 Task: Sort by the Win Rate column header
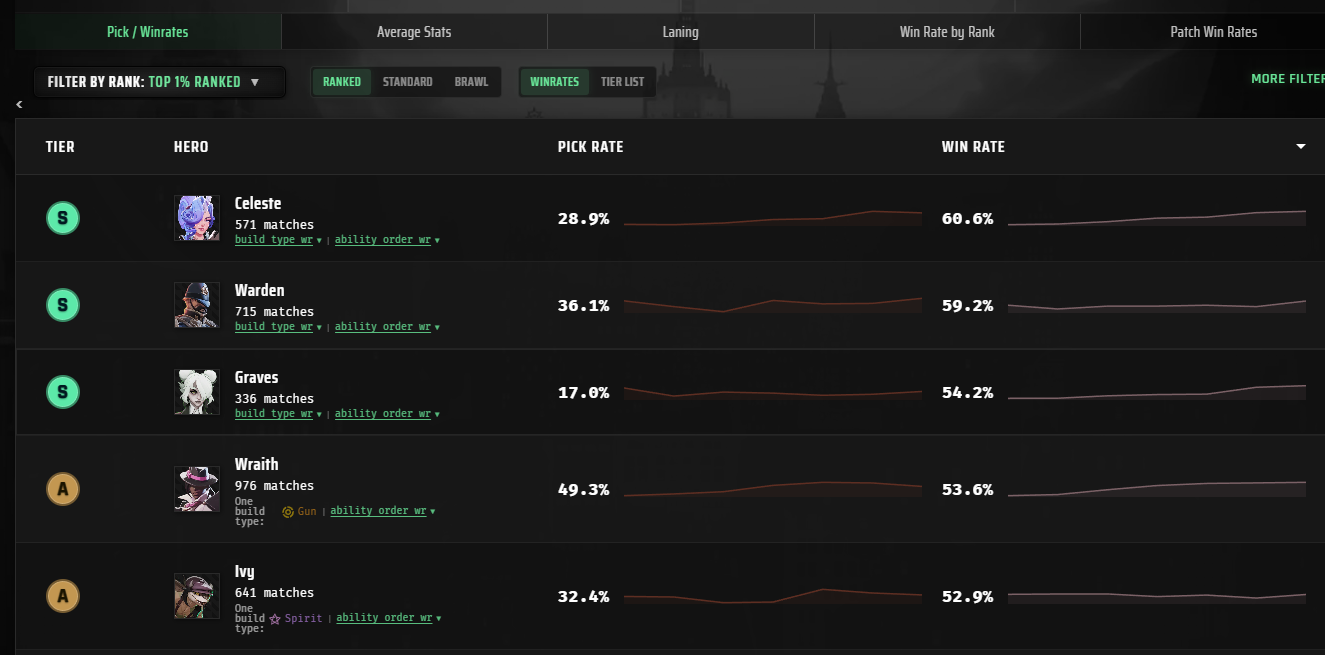coord(973,147)
